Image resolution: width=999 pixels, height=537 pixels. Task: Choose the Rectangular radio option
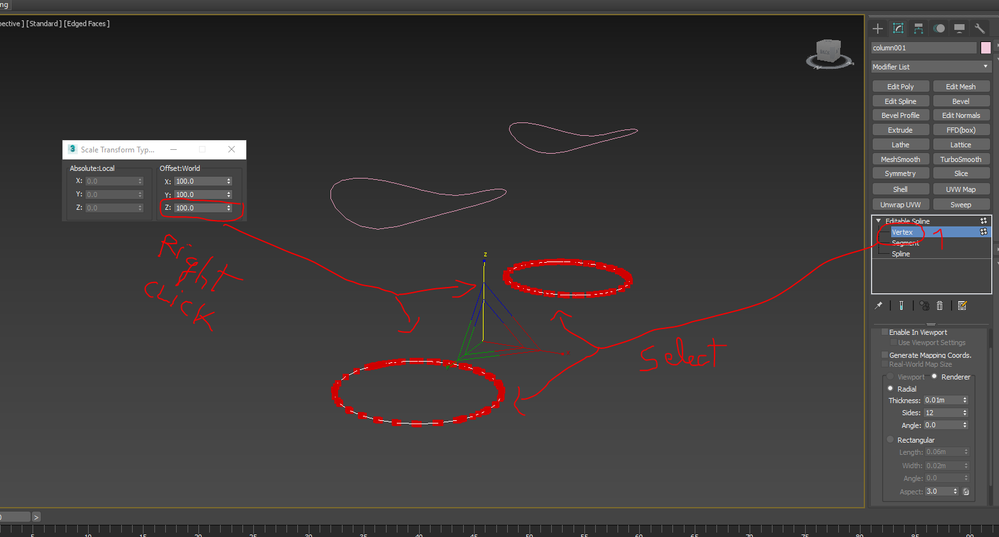click(x=890, y=440)
